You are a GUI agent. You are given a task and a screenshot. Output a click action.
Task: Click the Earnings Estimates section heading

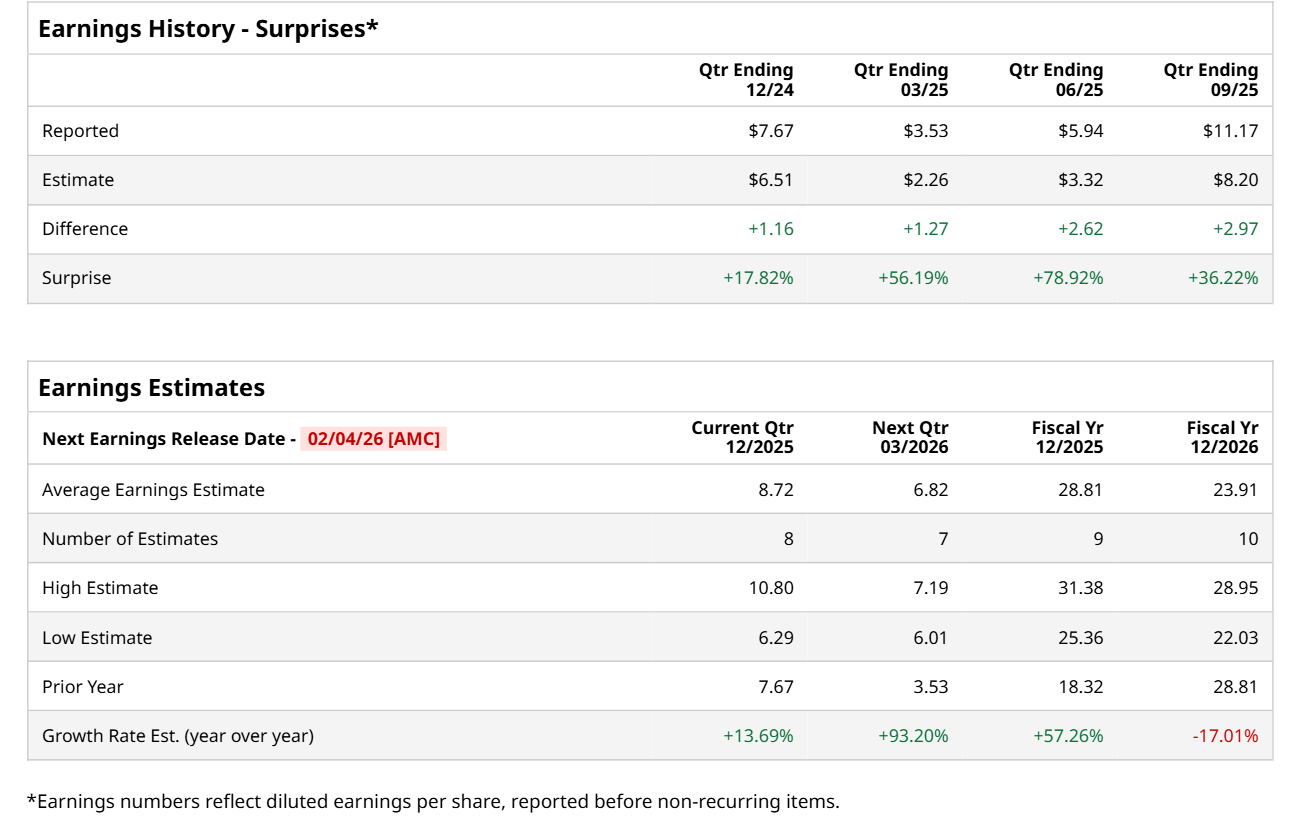[x=152, y=388]
